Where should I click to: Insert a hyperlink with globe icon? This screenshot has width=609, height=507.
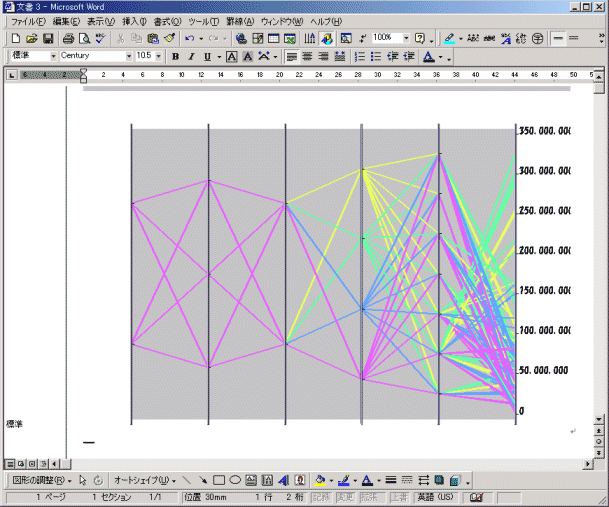coord(241,38)
